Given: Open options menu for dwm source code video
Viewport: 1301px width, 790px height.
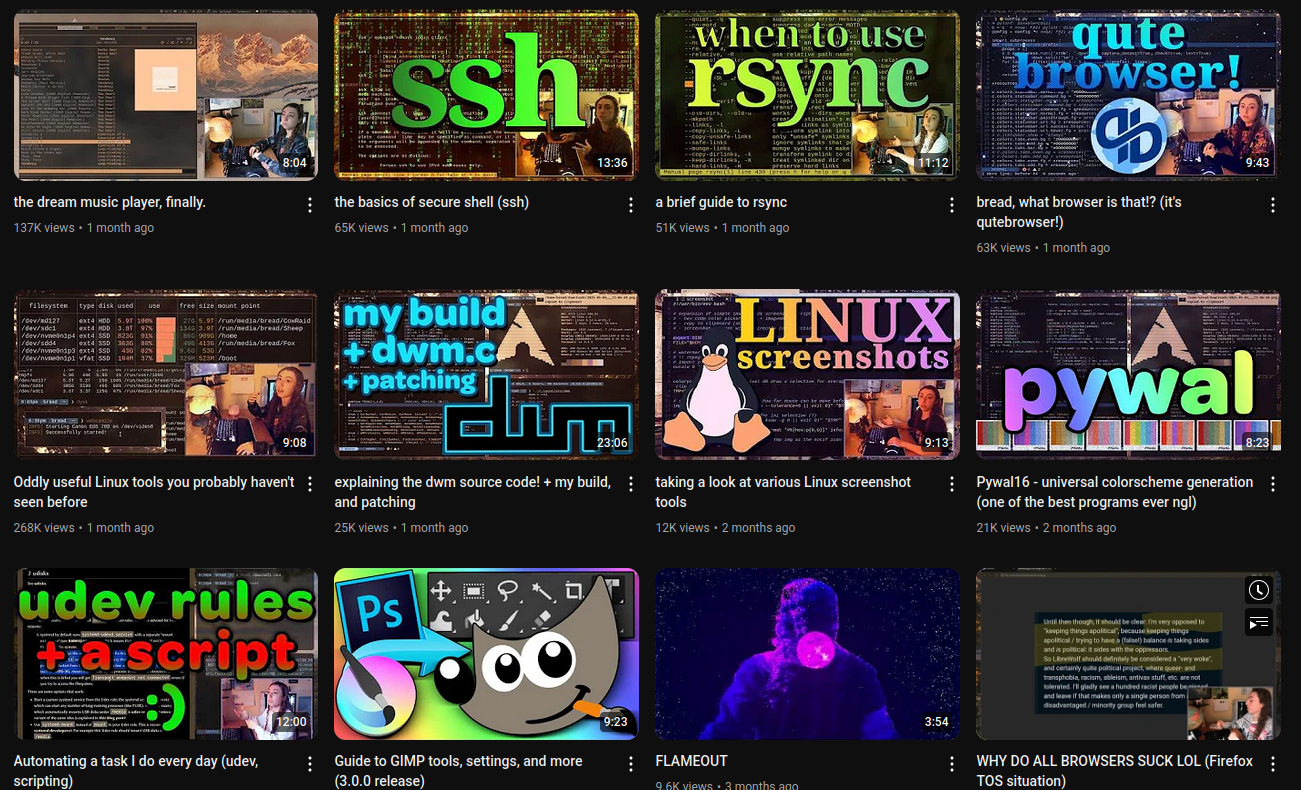Looking at the screenshot, I should pos(631,485).
